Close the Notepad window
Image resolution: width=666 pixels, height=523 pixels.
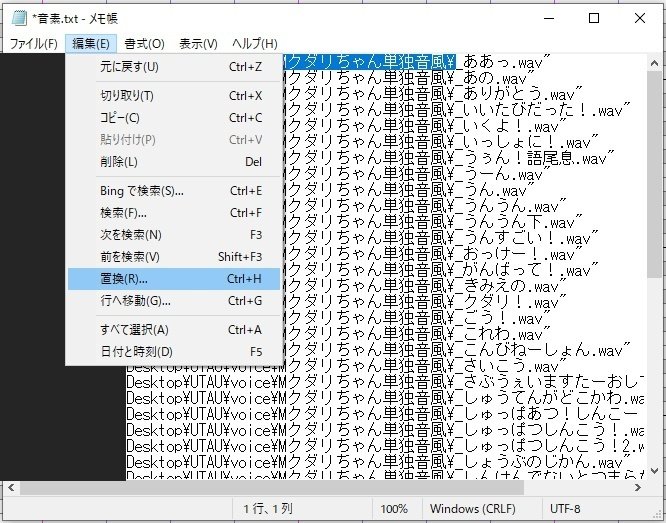640,18
